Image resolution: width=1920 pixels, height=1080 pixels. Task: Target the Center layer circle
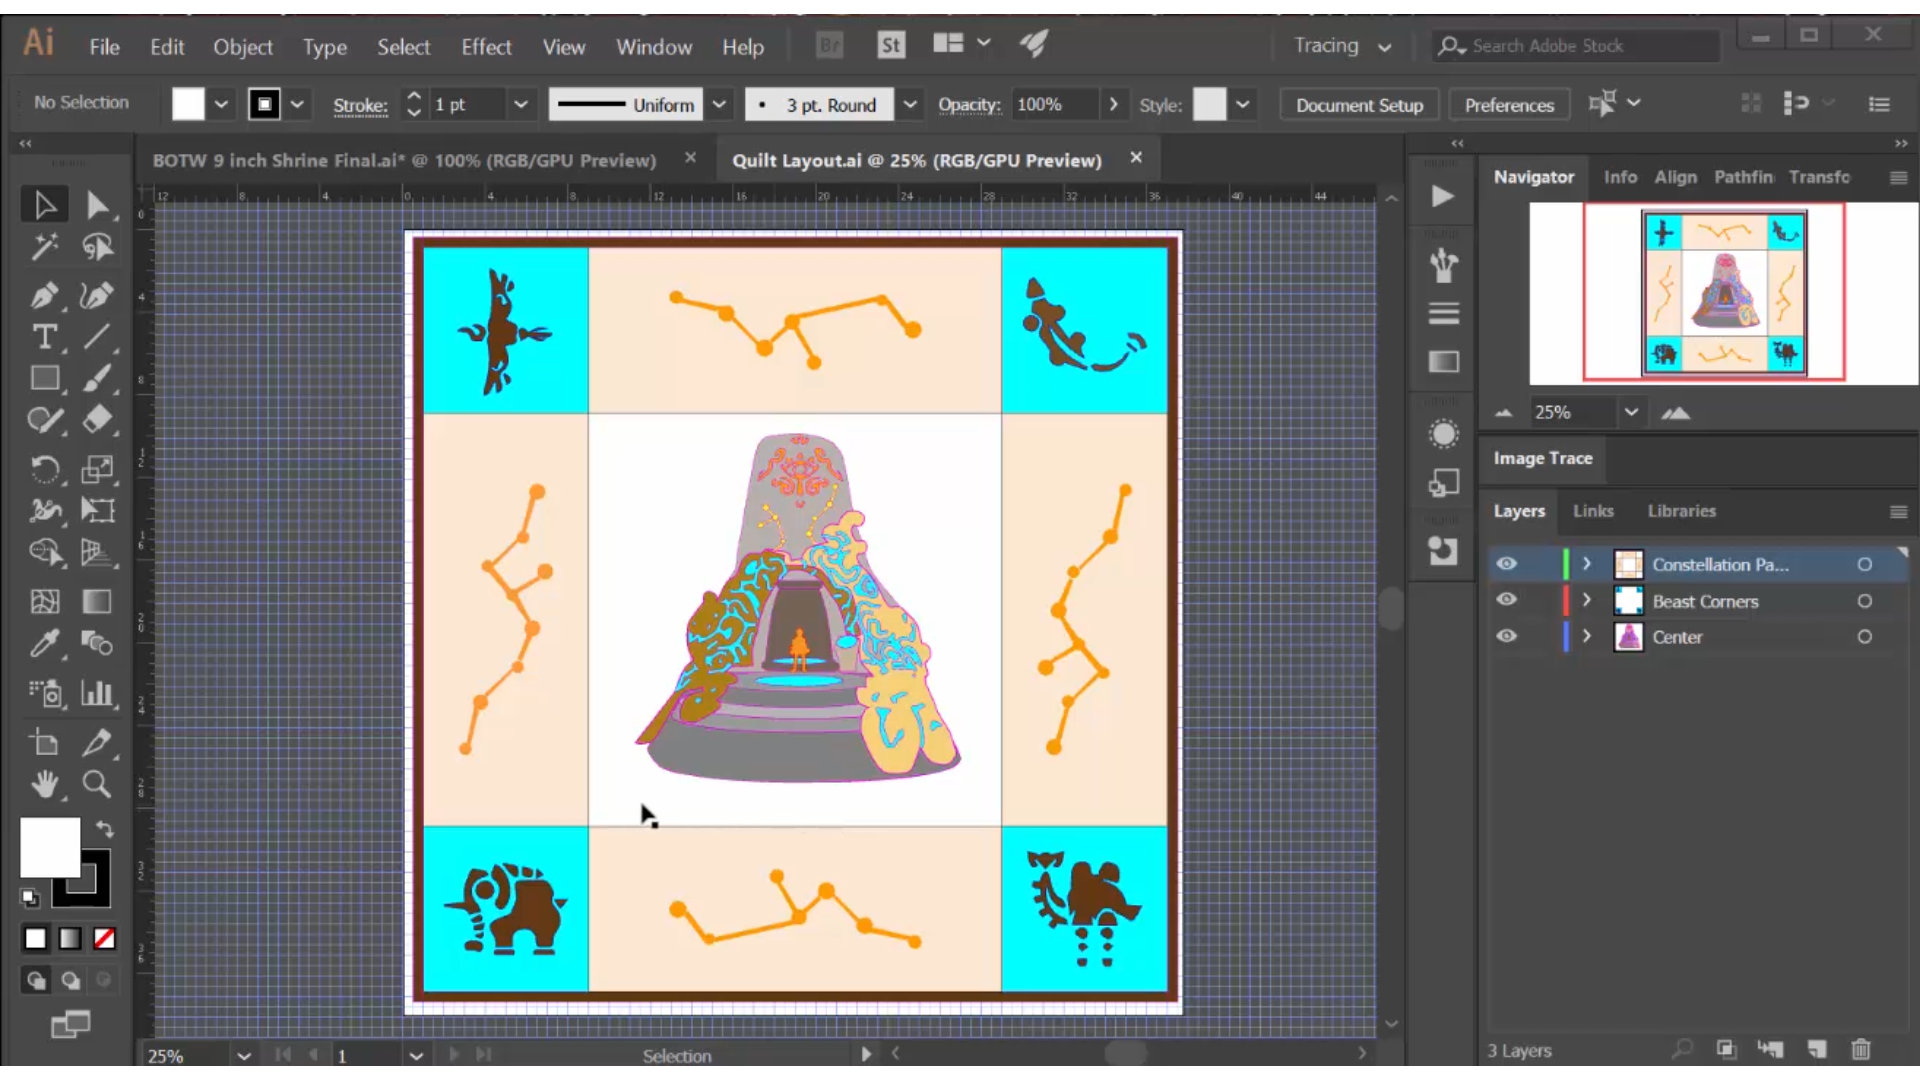1864,637
